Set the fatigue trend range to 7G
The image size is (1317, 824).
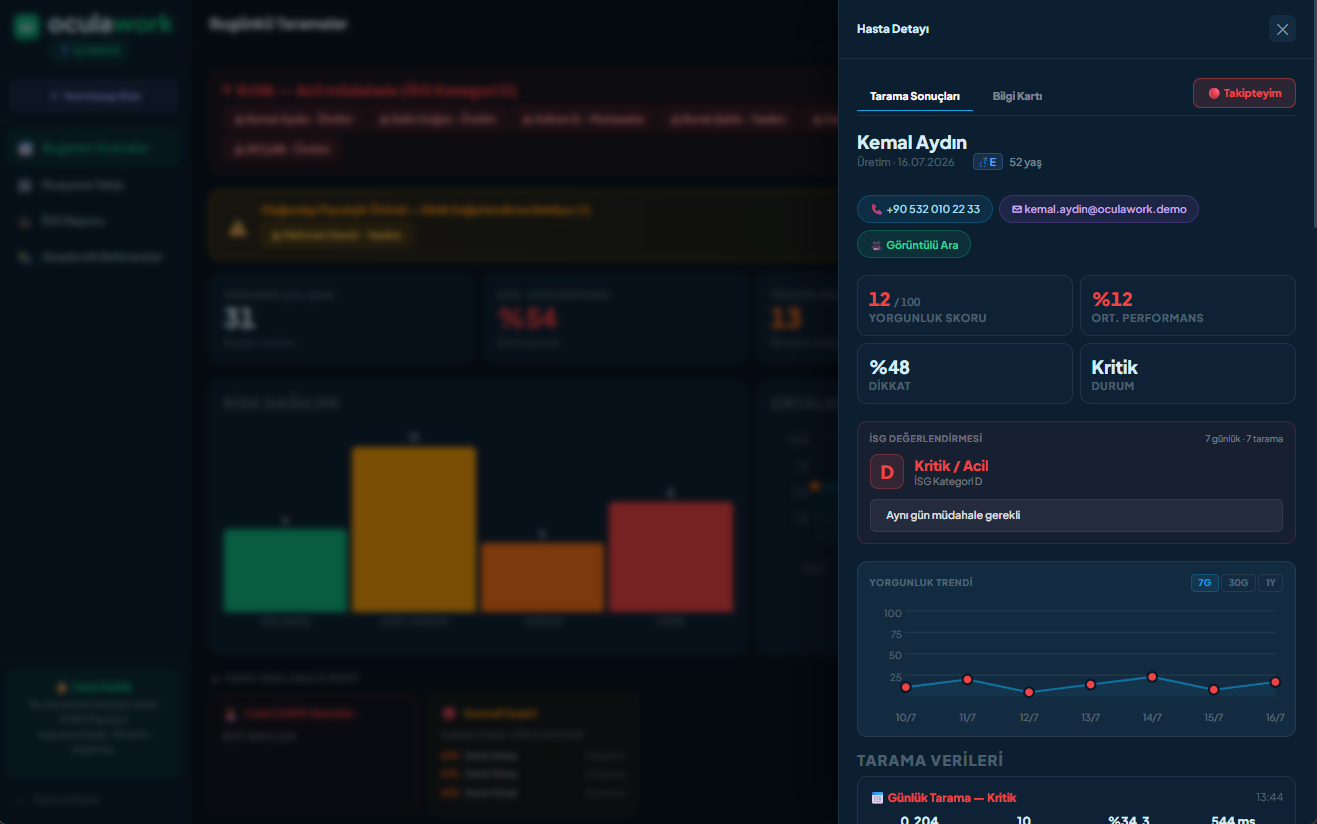click(x=1205, y=583)
